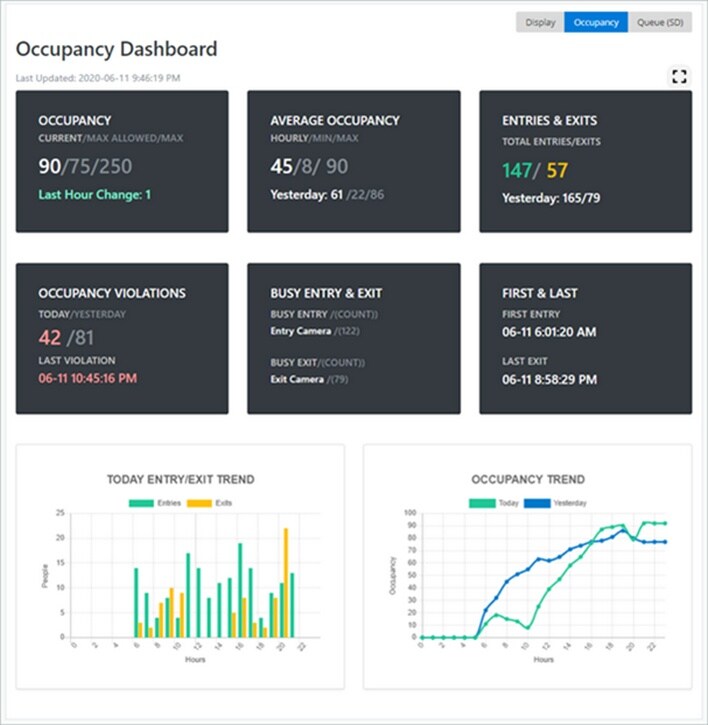Image resolution: width=708 pixels, height=725 pixels.
Task: Click the red last violation timestamp
Action: click(88, 379)
